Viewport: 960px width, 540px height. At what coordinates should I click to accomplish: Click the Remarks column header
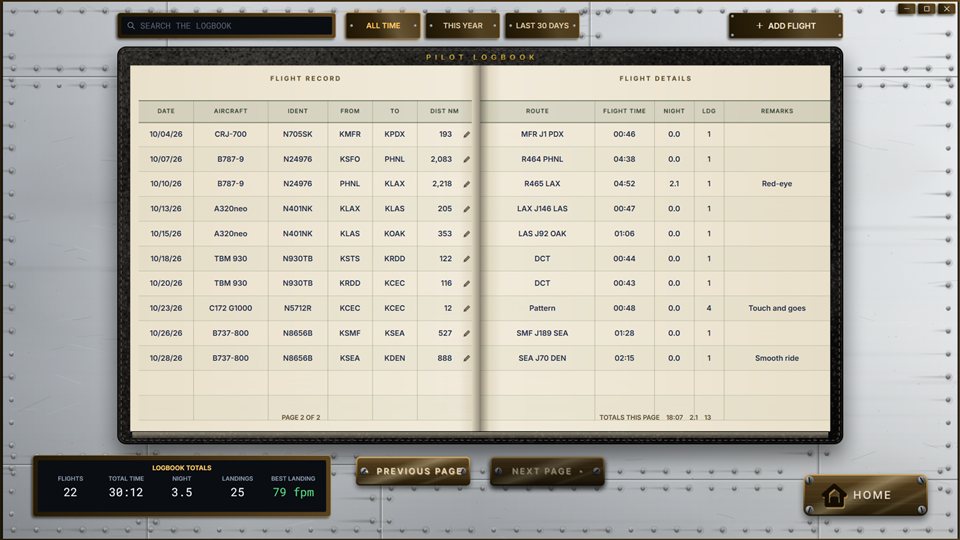pyautogui.click(x=777, y=111)
